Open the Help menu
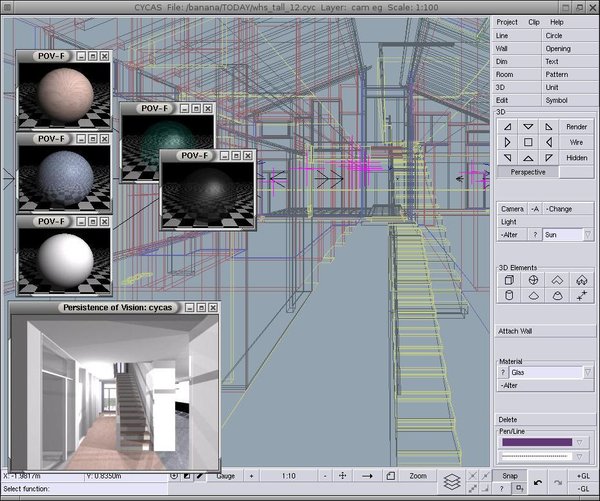 pyautogui.click(x=557, y=21)
